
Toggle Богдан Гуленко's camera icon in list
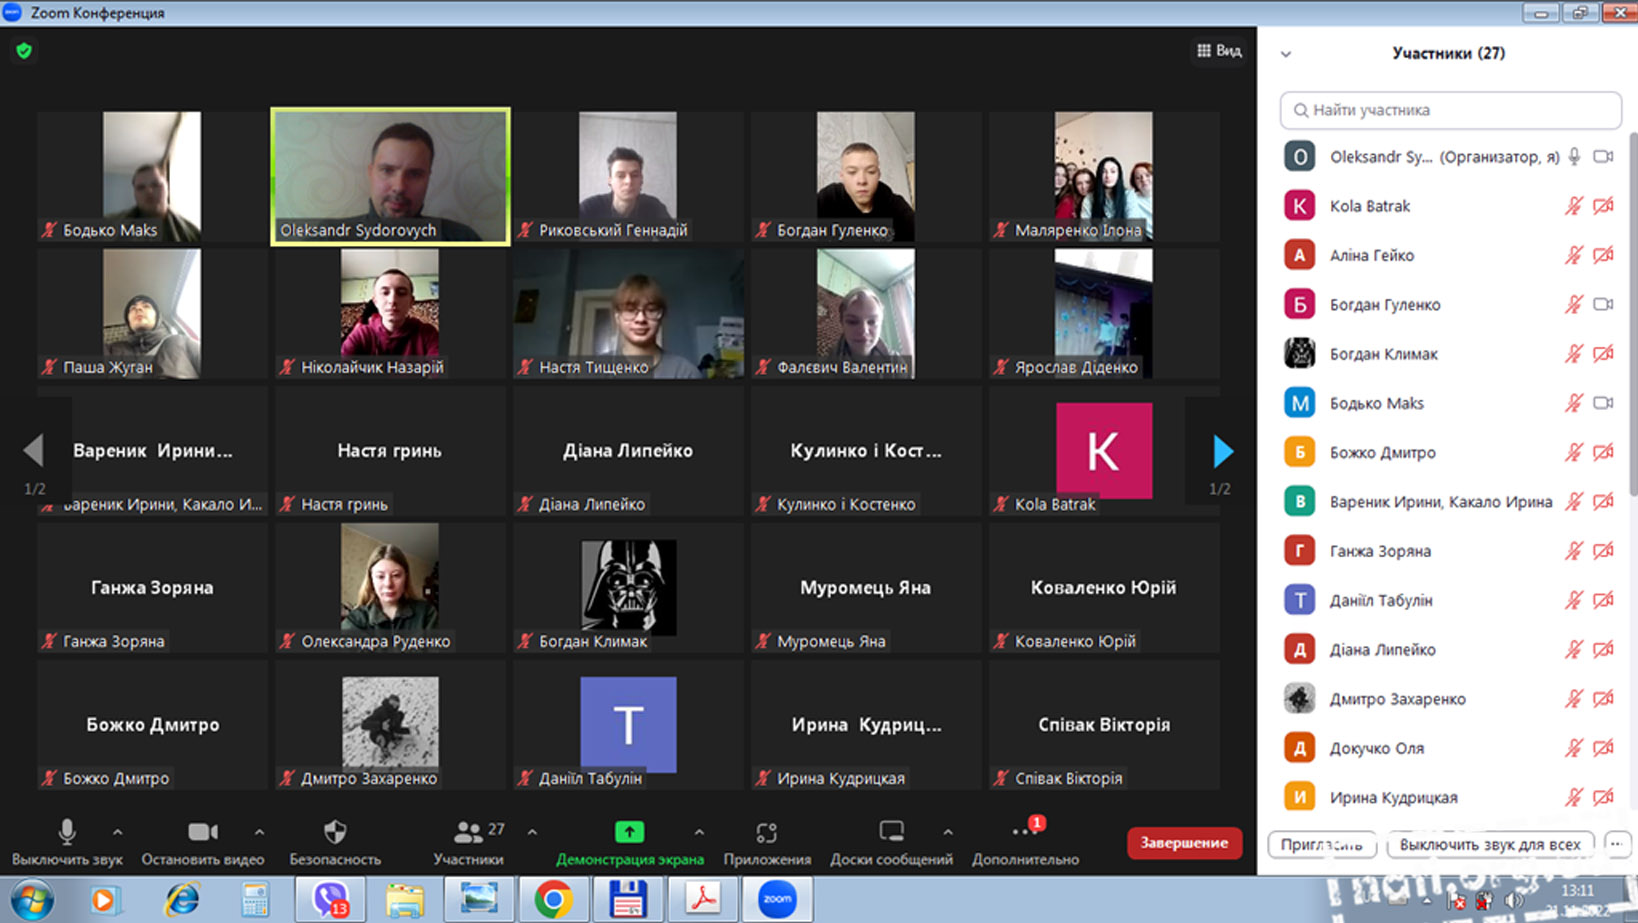pyautogui.click(x=1603, y=304)
